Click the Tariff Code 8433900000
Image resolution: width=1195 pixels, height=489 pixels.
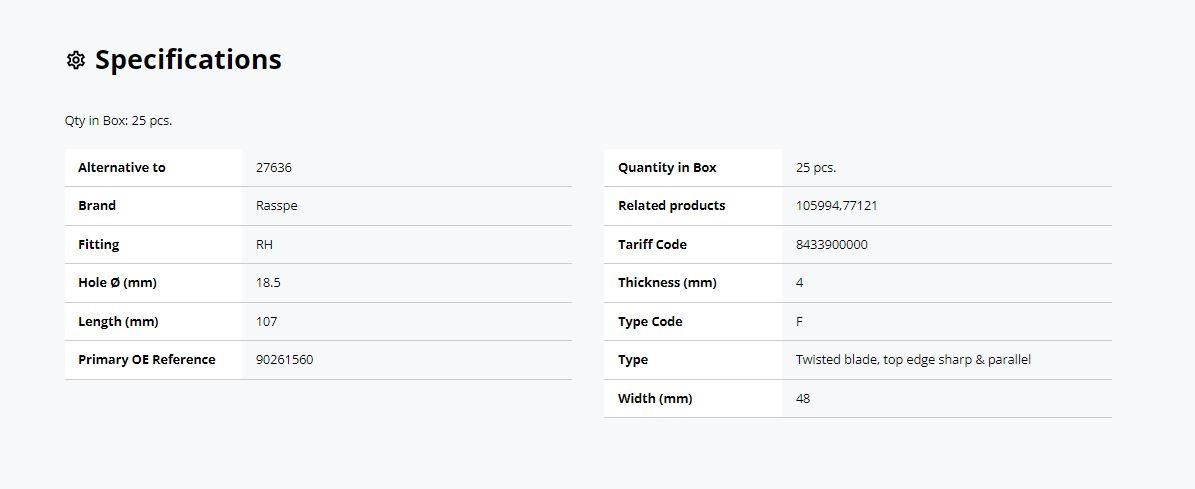tap(831, 244)
